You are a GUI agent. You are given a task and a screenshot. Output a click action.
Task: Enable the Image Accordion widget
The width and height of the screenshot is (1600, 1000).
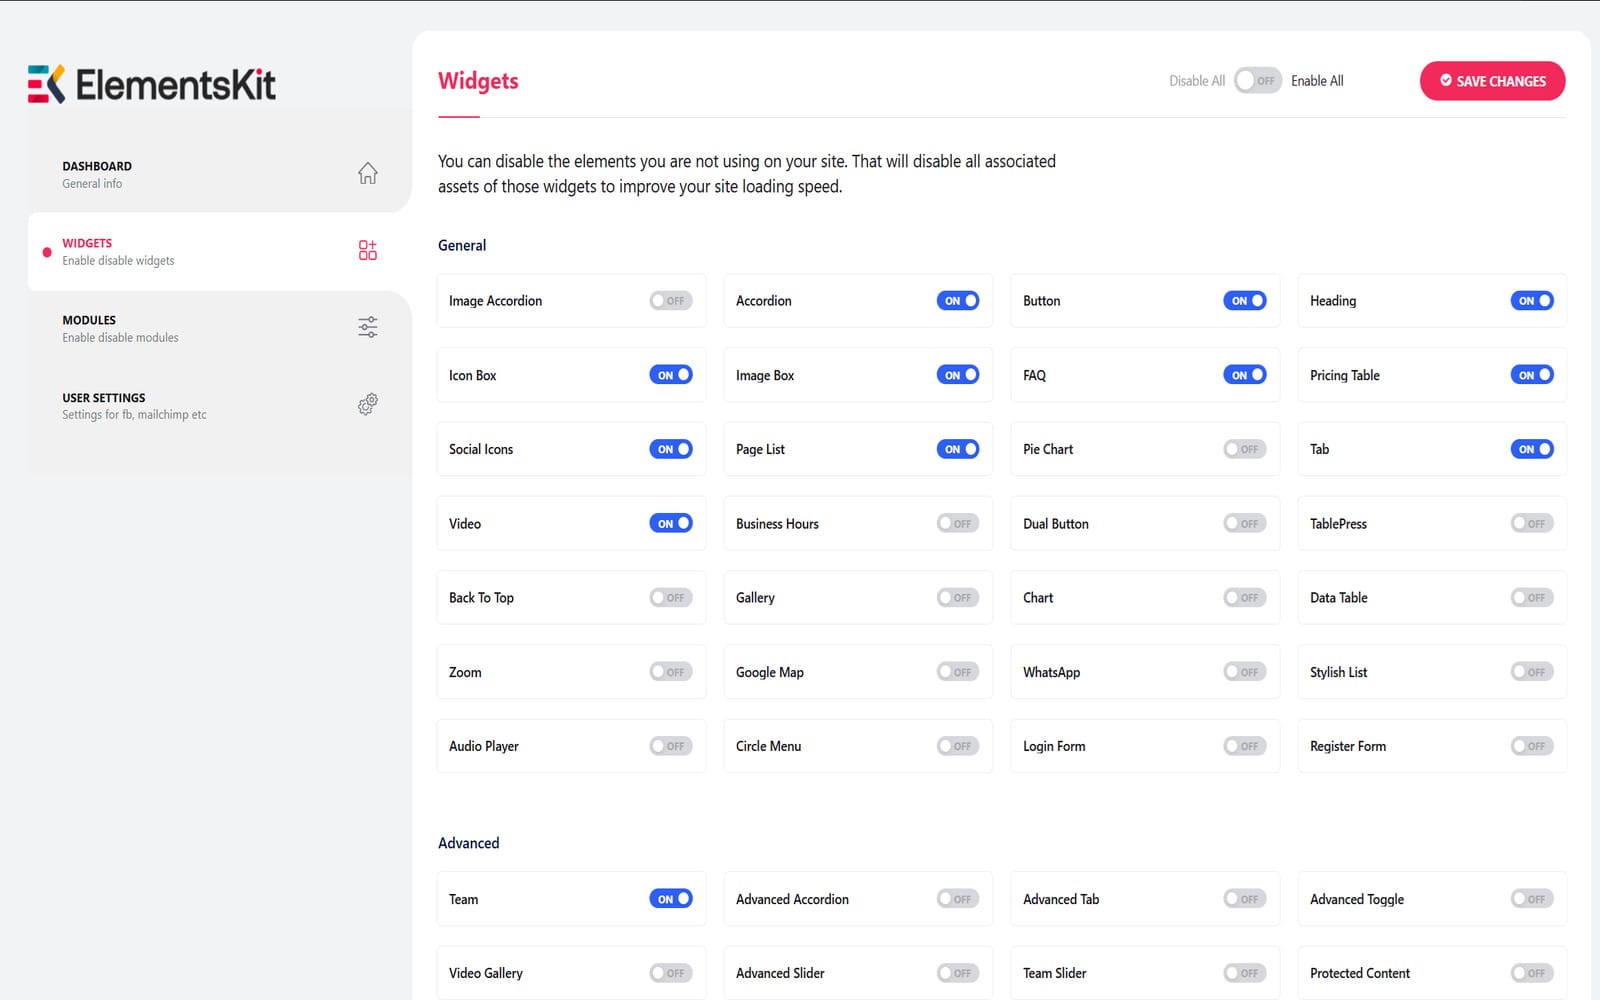pos(671,301)
